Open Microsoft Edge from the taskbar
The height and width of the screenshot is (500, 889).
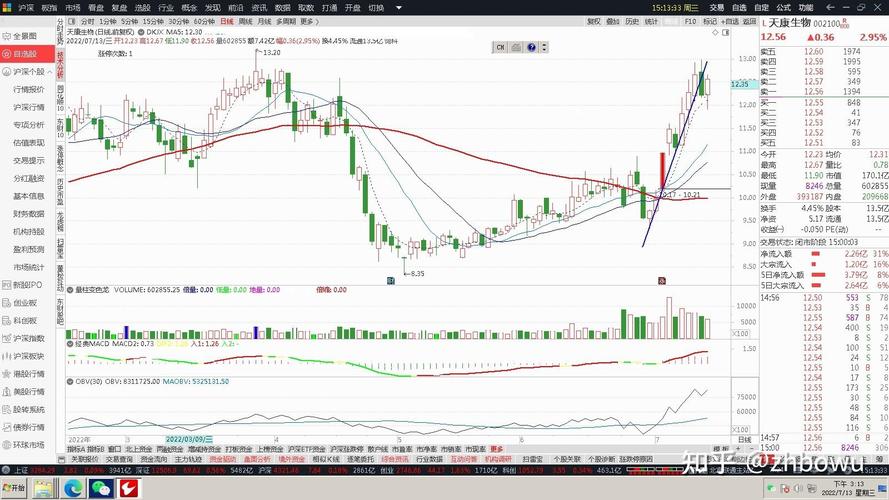(73, 489)
